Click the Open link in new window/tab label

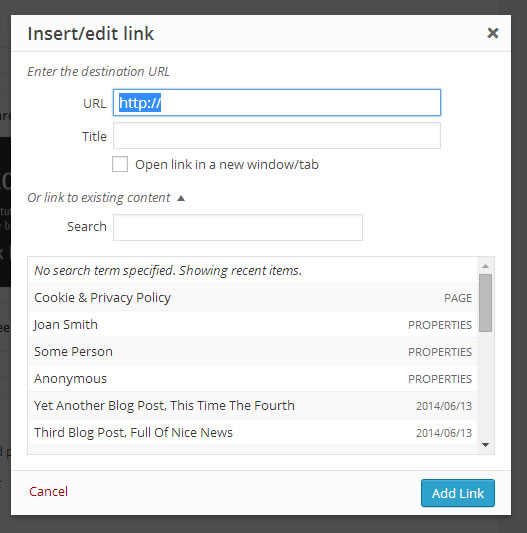click(x=227, y=165)
